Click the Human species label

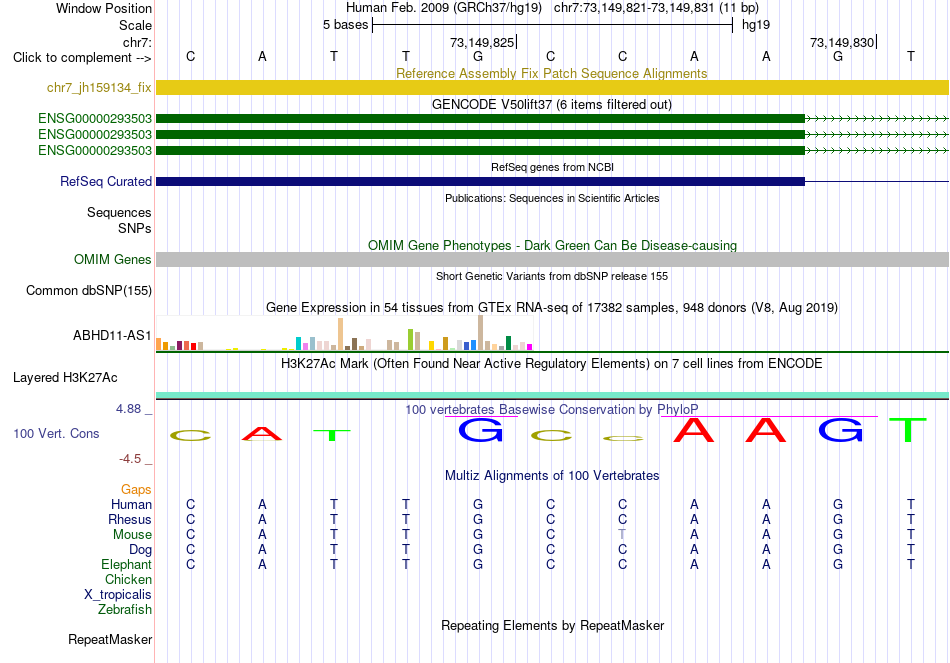click(x=131, y=504)
